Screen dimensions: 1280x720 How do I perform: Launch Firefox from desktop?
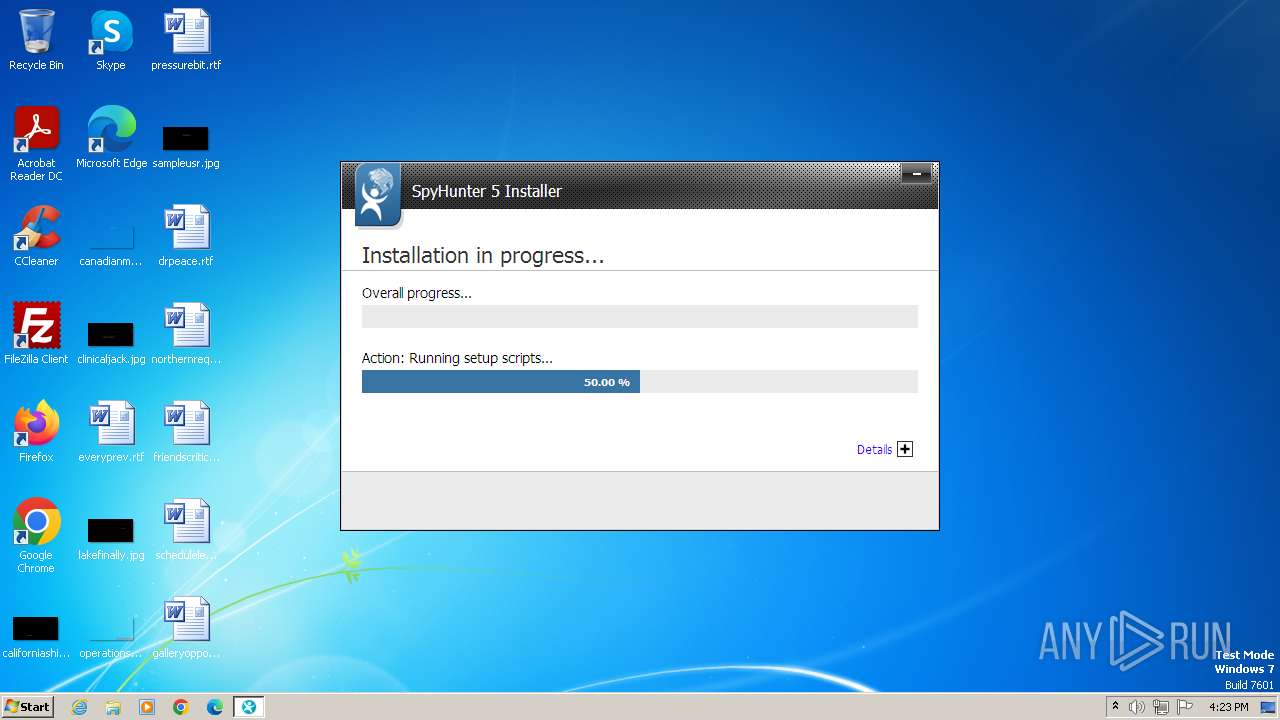36,432
